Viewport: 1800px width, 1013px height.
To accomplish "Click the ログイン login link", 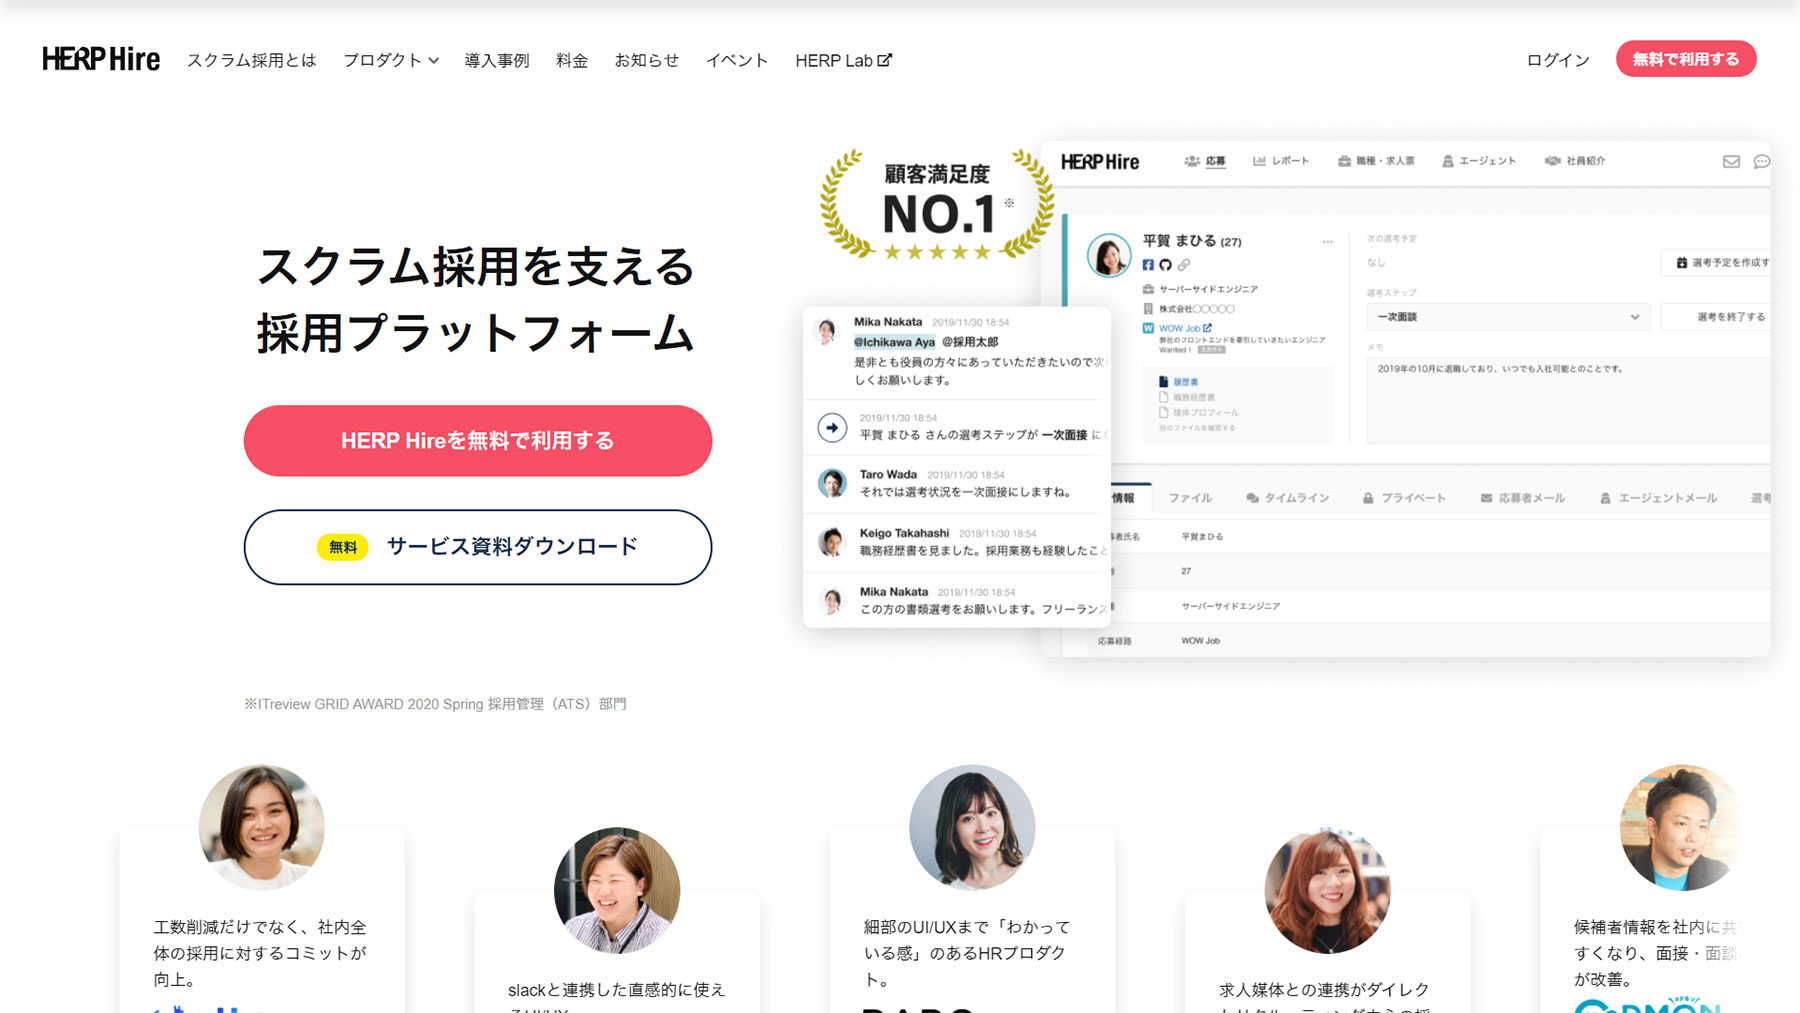I will [1558, 60].
